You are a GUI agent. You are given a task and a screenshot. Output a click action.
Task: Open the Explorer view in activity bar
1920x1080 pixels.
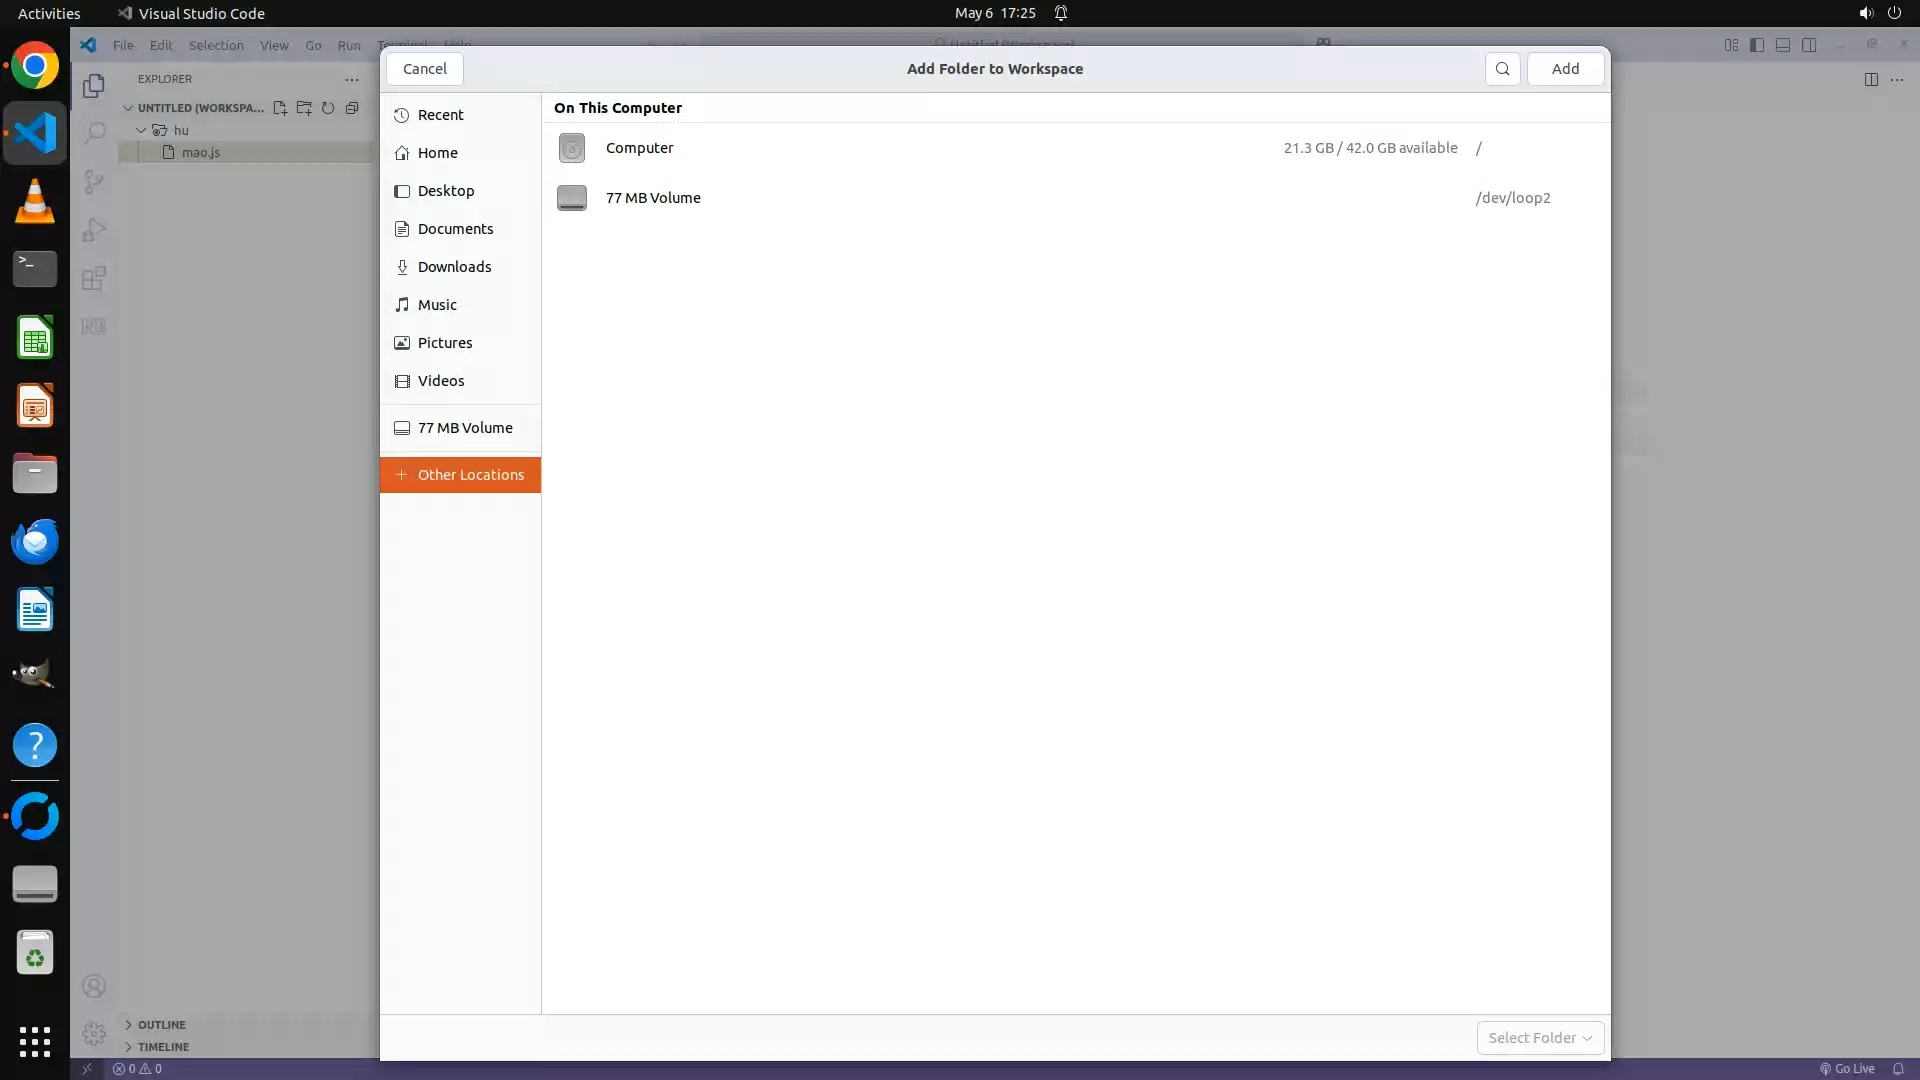[94, 86]
